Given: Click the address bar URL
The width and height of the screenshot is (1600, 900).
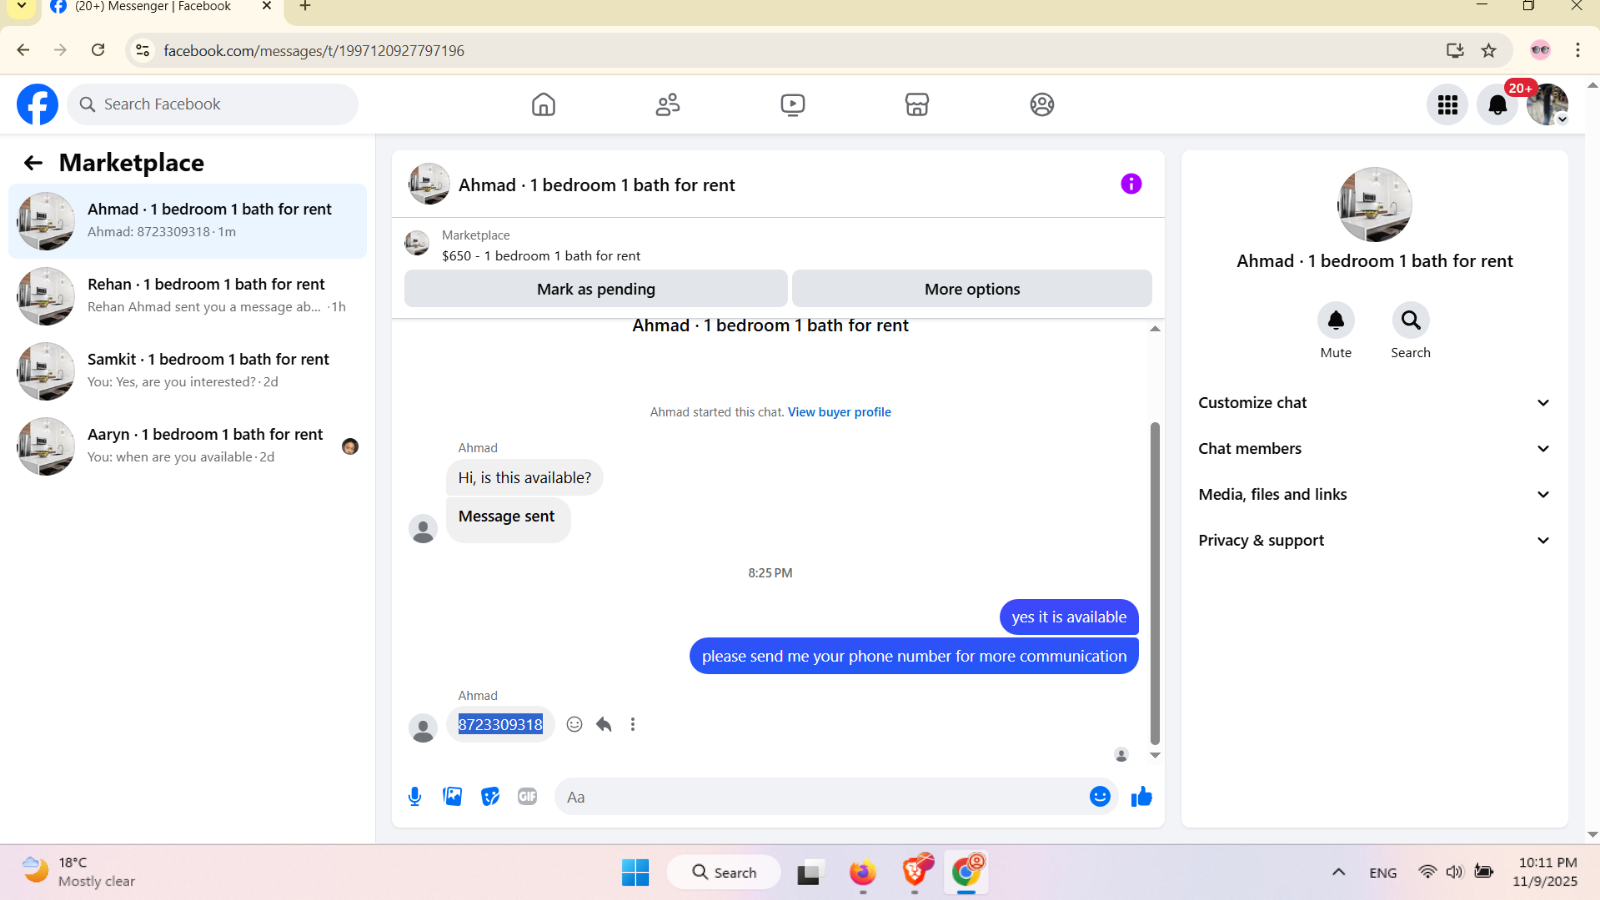Looking at the screenshot, I should [314, 50].
